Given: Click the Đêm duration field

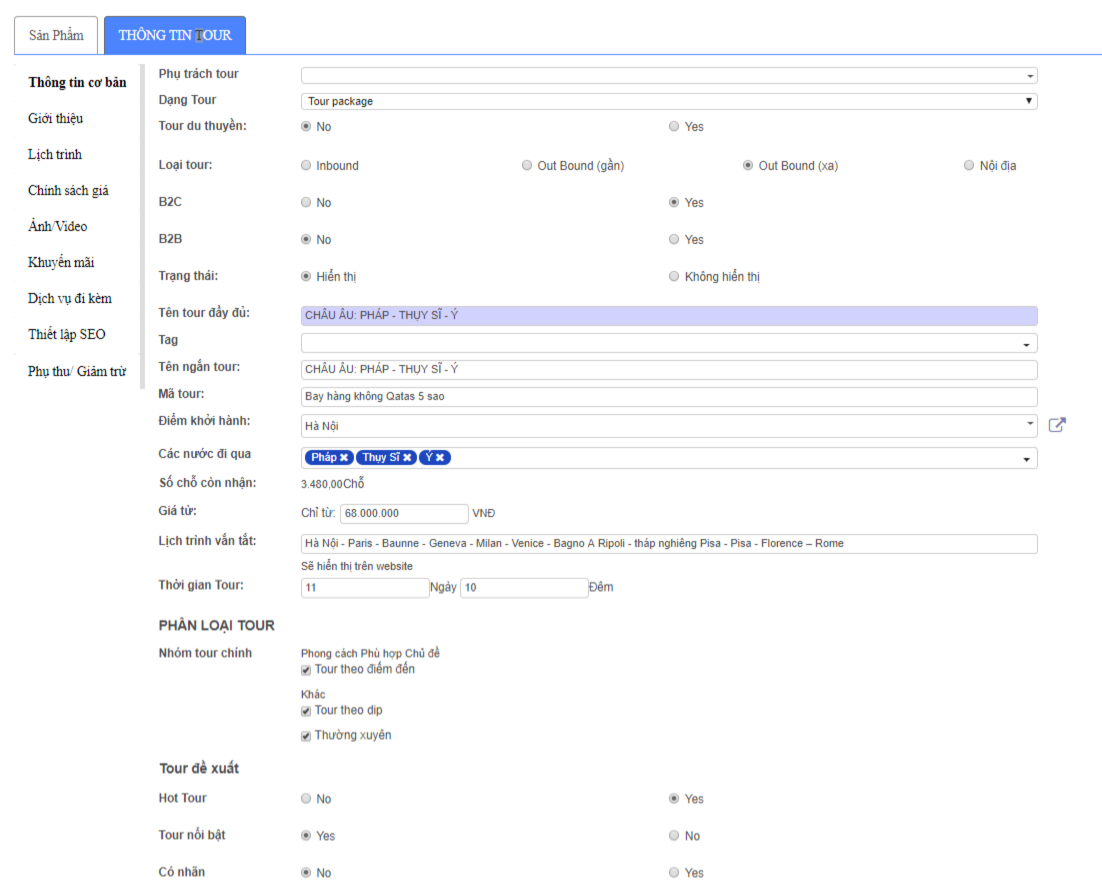Looking at the screenshot, I should pos(524,587).
